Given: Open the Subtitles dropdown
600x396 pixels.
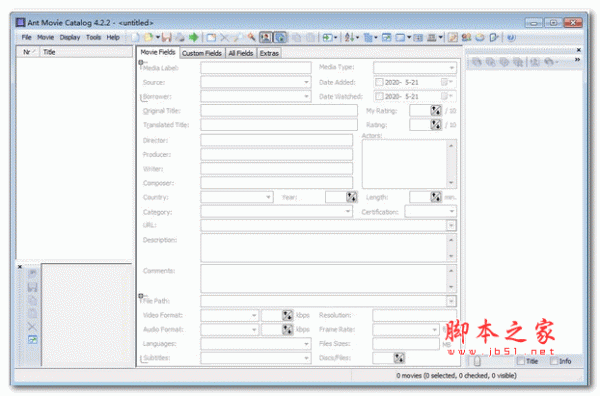Looking at the screenshot, I should pos(306,358).
